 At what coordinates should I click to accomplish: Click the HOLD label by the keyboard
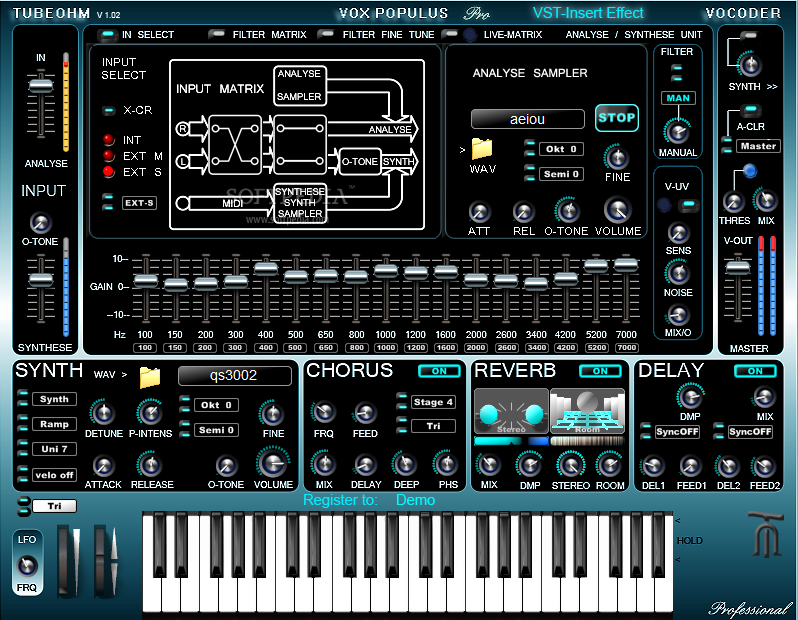click(690, 541)
